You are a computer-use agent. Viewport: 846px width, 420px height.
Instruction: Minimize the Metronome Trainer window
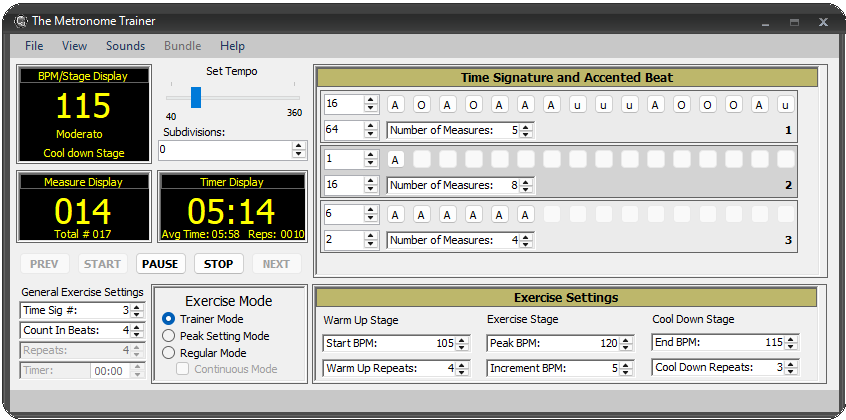766,22
